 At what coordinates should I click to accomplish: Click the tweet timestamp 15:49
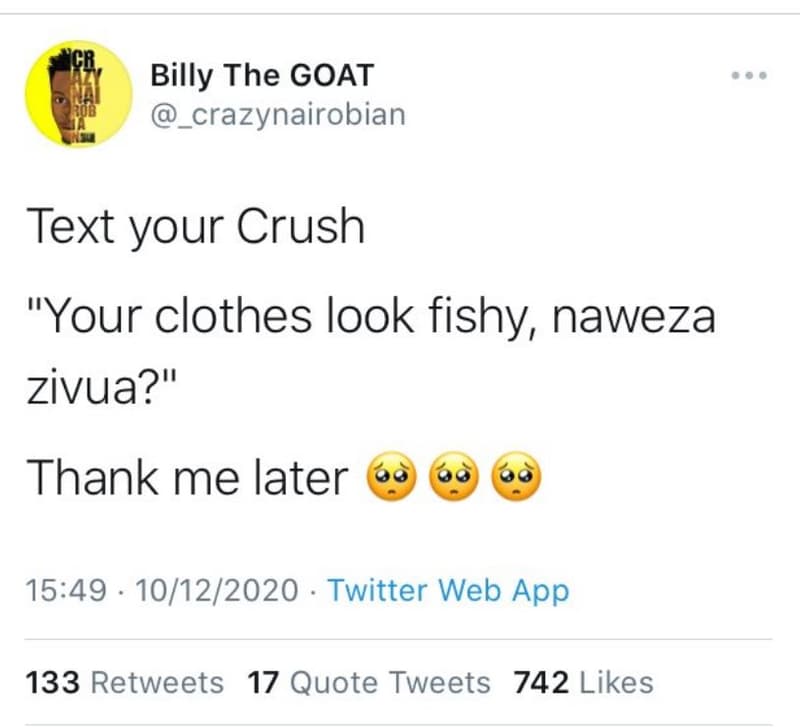tap(67, 591)
